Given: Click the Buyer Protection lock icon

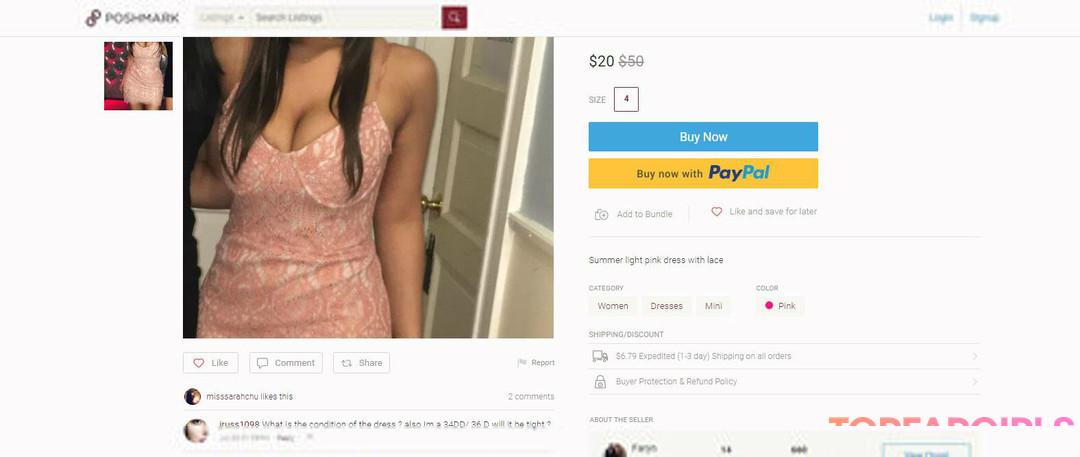Looking at the screenshot, I should click(x=600, y=381).
